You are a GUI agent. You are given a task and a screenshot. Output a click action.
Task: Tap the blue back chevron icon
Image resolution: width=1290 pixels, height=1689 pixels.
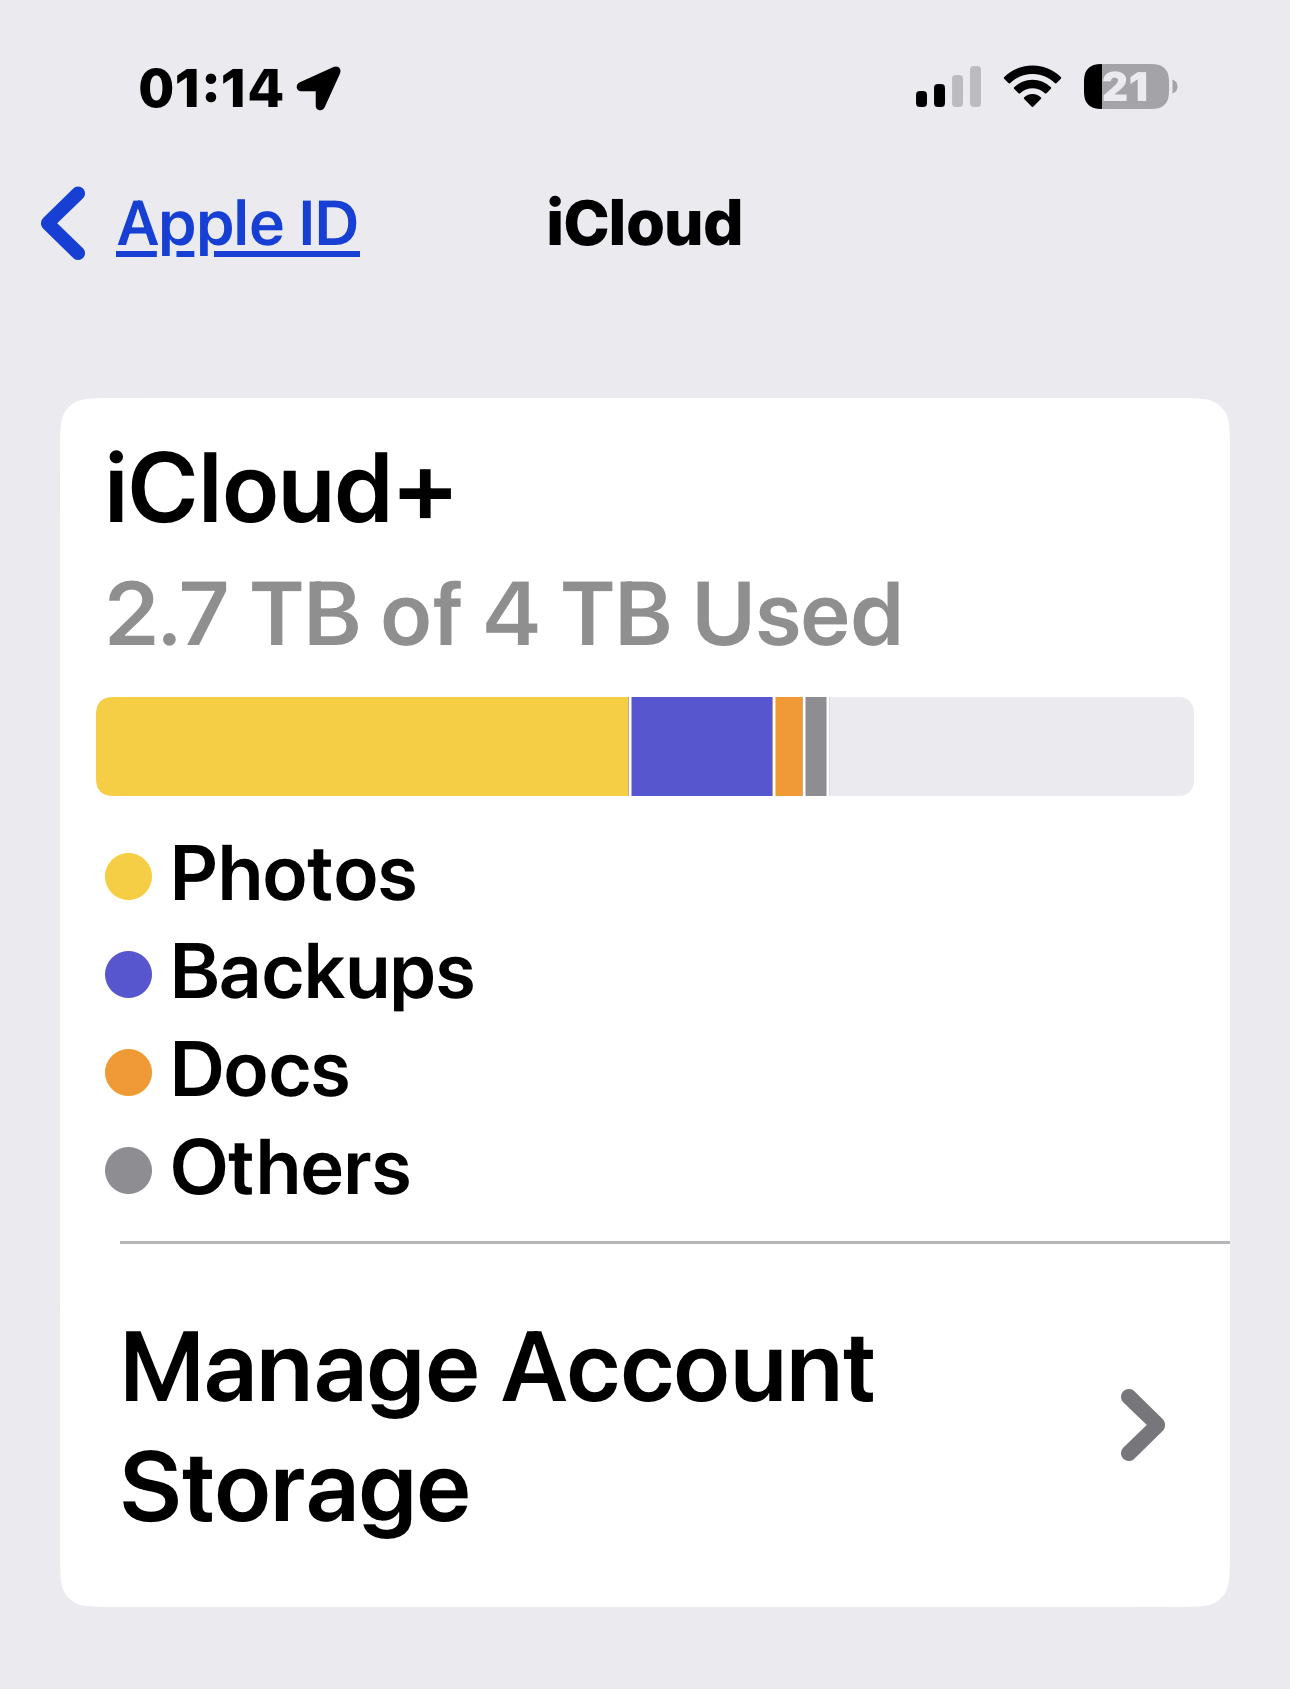point(64,223)
